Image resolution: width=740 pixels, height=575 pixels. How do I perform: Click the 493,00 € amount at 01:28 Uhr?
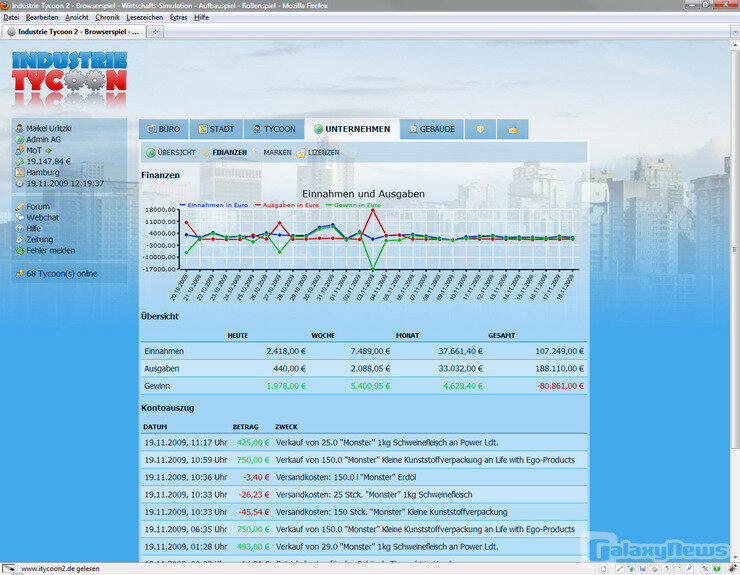point(253,547)
